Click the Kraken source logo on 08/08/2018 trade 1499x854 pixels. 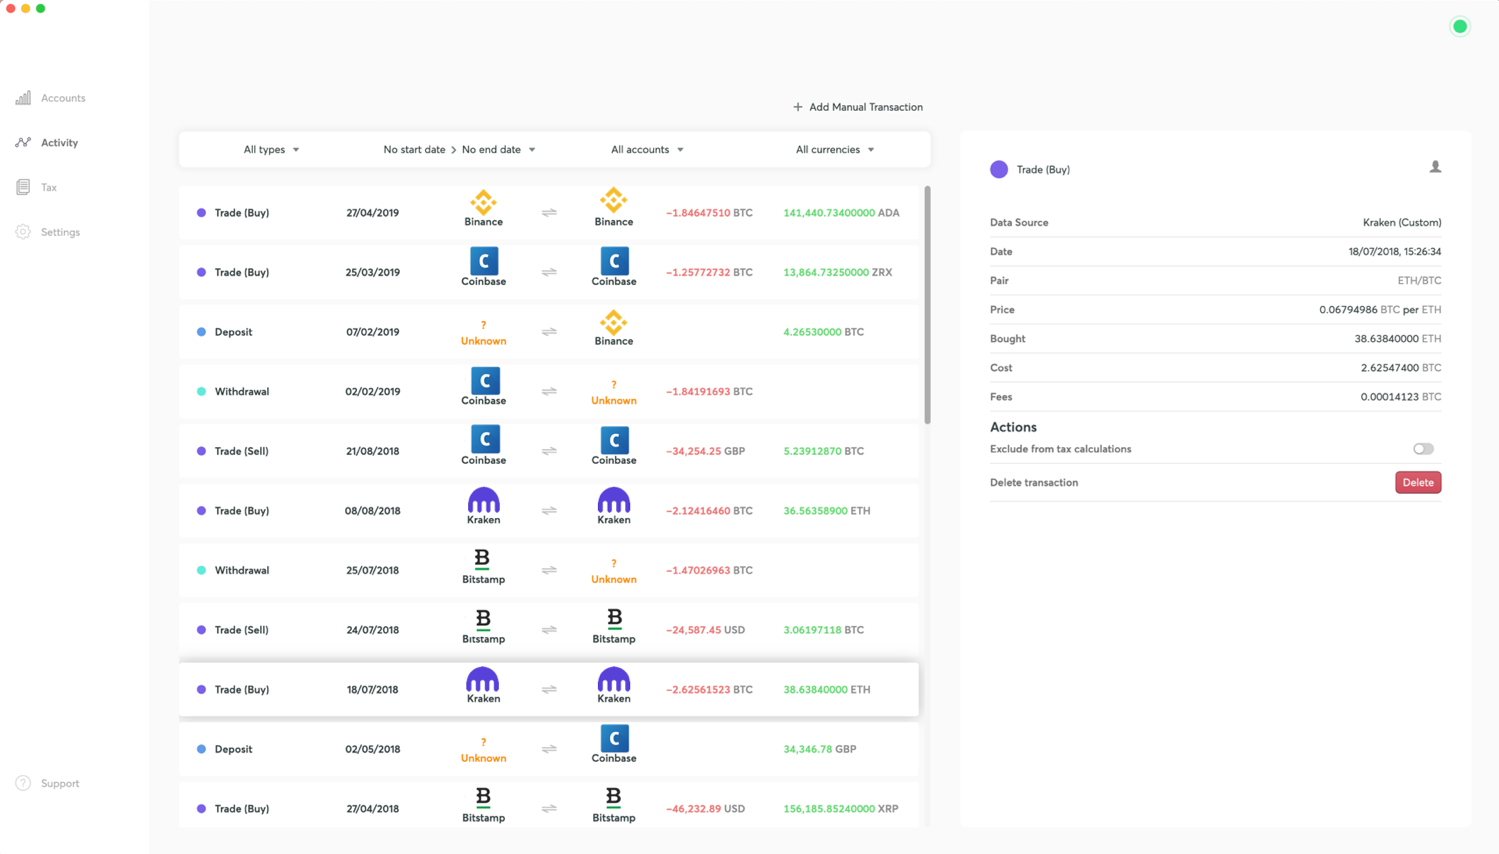tap(483, 501)
